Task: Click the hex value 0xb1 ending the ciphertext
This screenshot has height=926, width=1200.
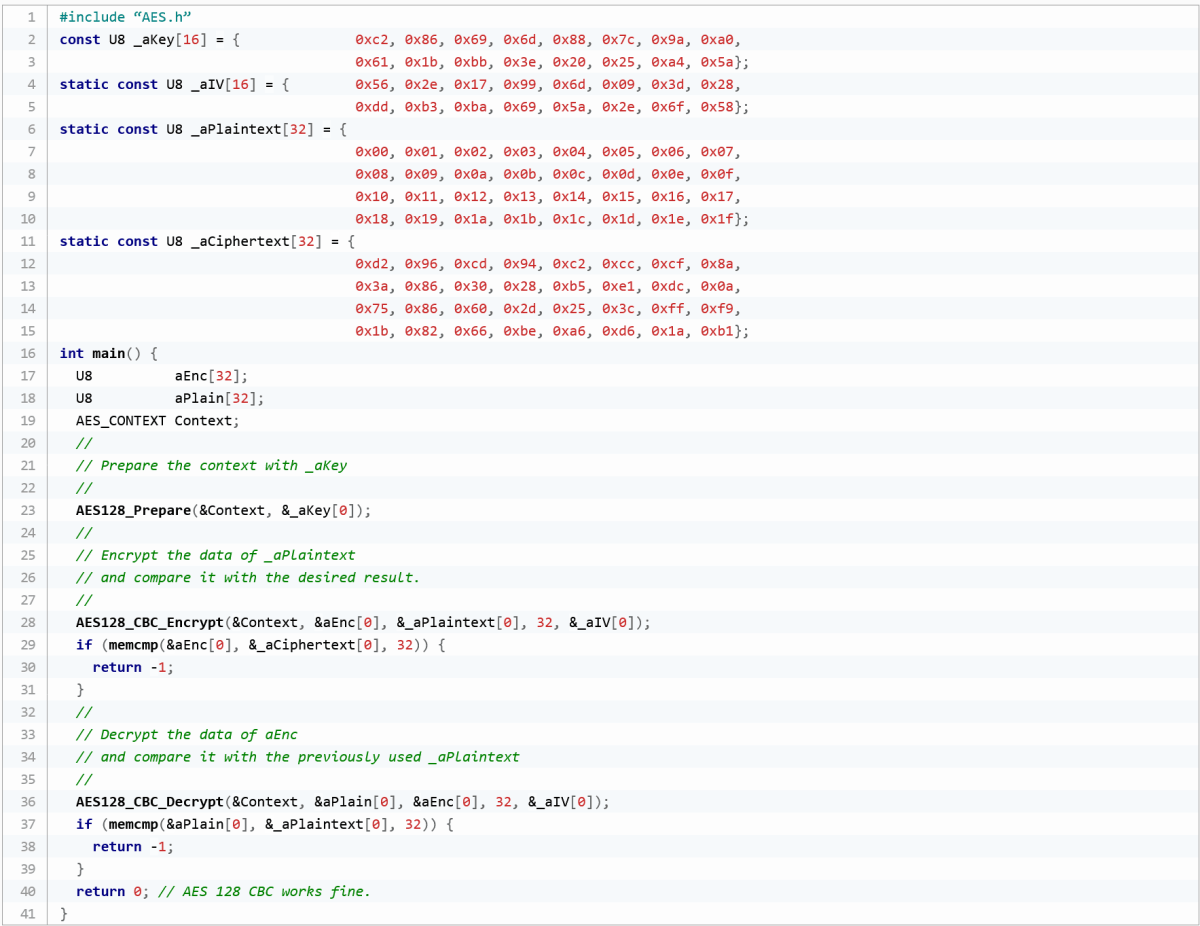Action: pyautogui.click(x=717, y=331)
